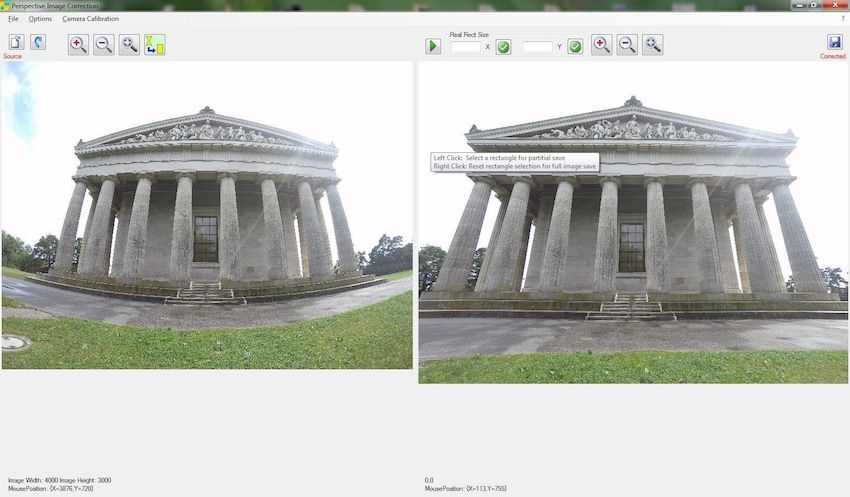The width and height of the screenshot is (850, 497).
Task: Fit source image to window
Action: pos(129,44)
